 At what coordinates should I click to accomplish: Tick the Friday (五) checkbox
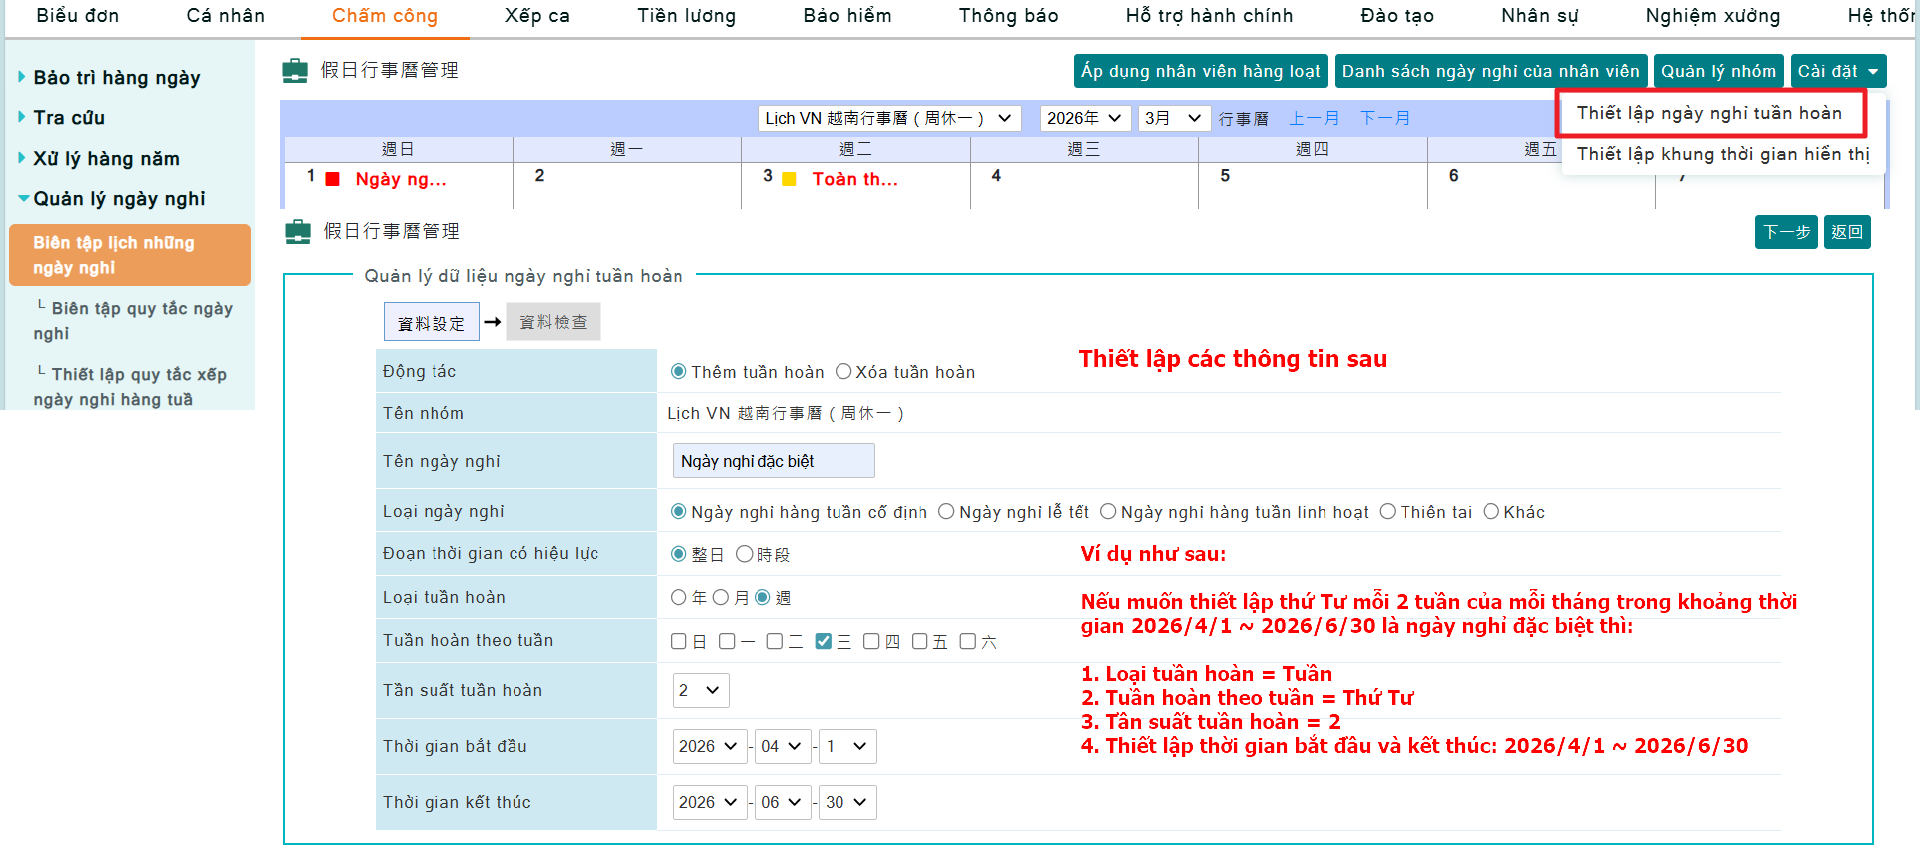pyautogui.click(x=920, y=641)
